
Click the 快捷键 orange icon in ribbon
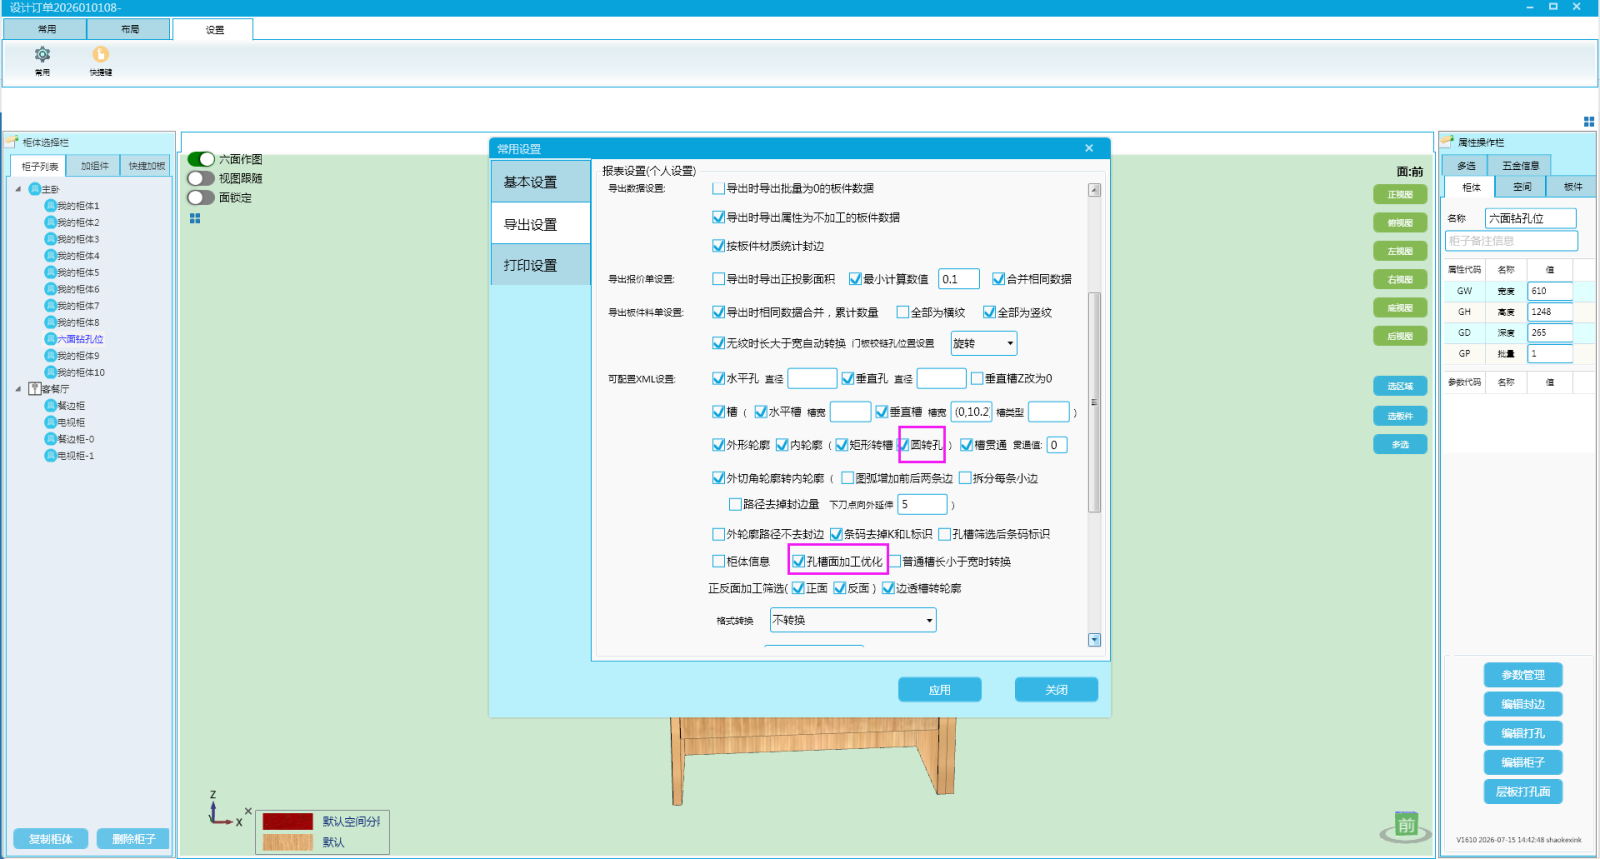[x=101, y=55]
